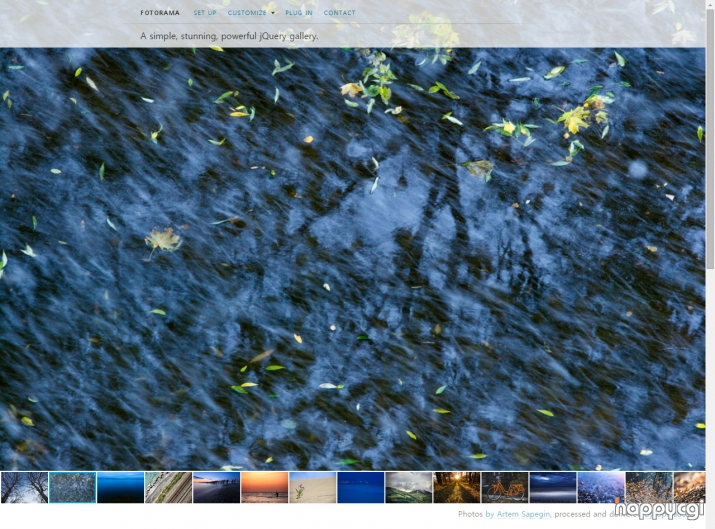Select the bare tree branches thumbnail
The height and width of the screenshot is (529, 715).
tap(24, 488)
